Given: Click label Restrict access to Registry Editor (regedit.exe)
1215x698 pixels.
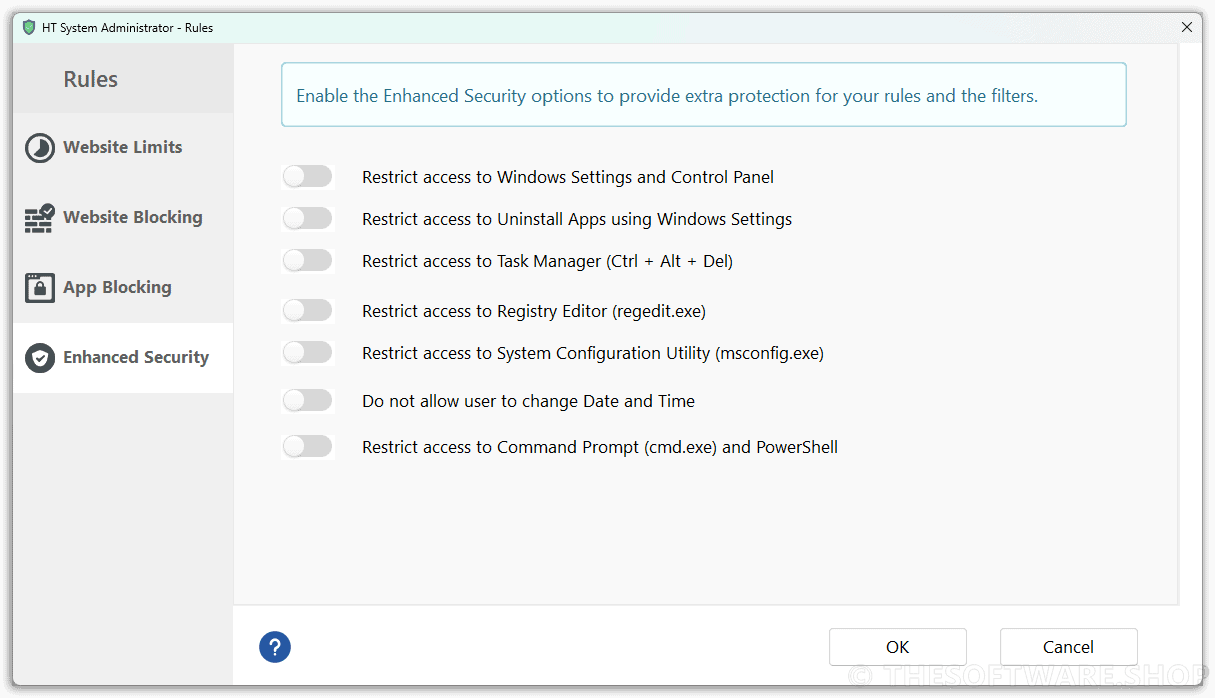Looking at the screenshot, I should [534, 311].
